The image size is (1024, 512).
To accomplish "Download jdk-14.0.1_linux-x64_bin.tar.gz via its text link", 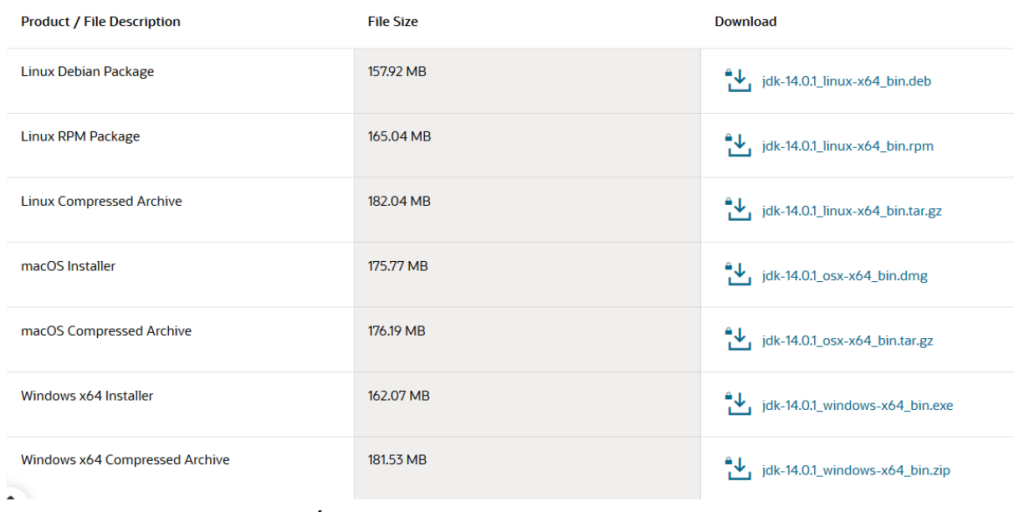I will 851,211.
